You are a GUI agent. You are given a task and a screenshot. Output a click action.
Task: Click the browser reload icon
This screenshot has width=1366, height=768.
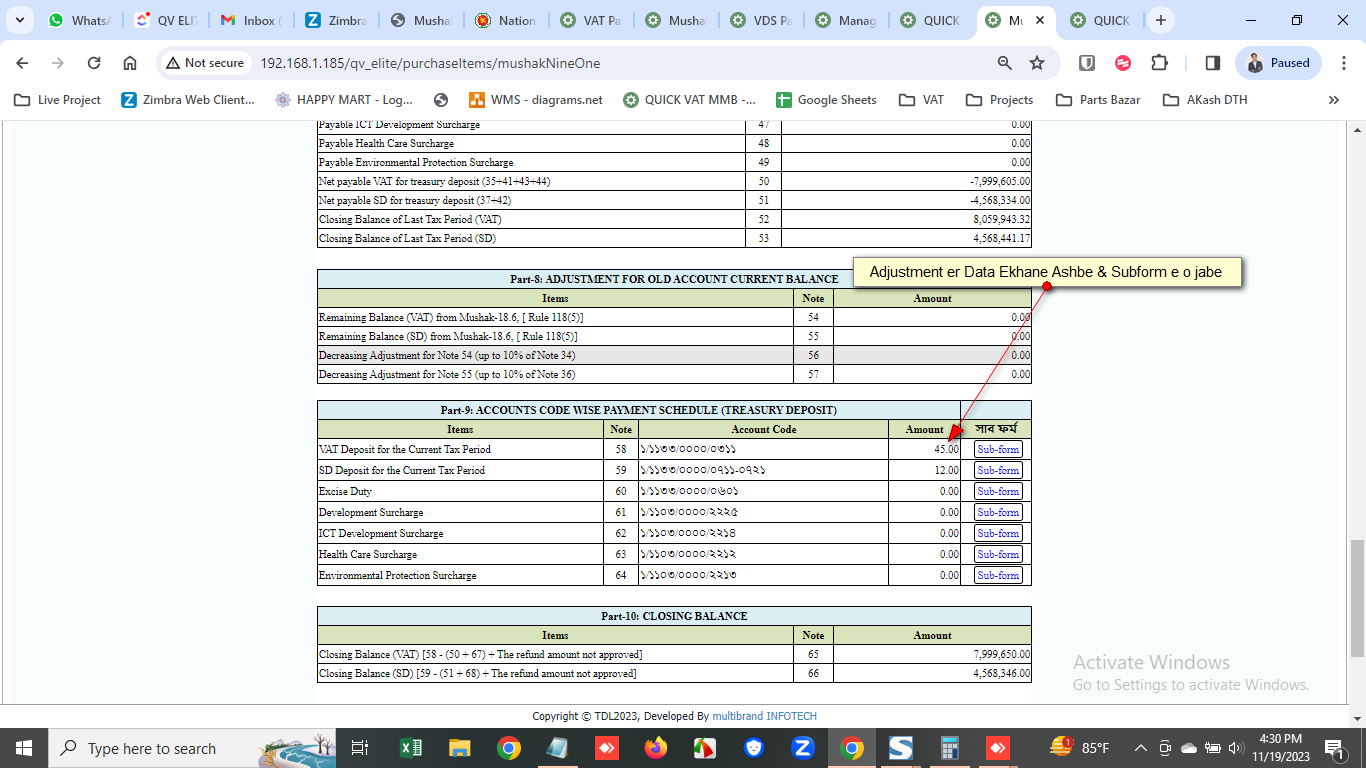tap(94, 63)
